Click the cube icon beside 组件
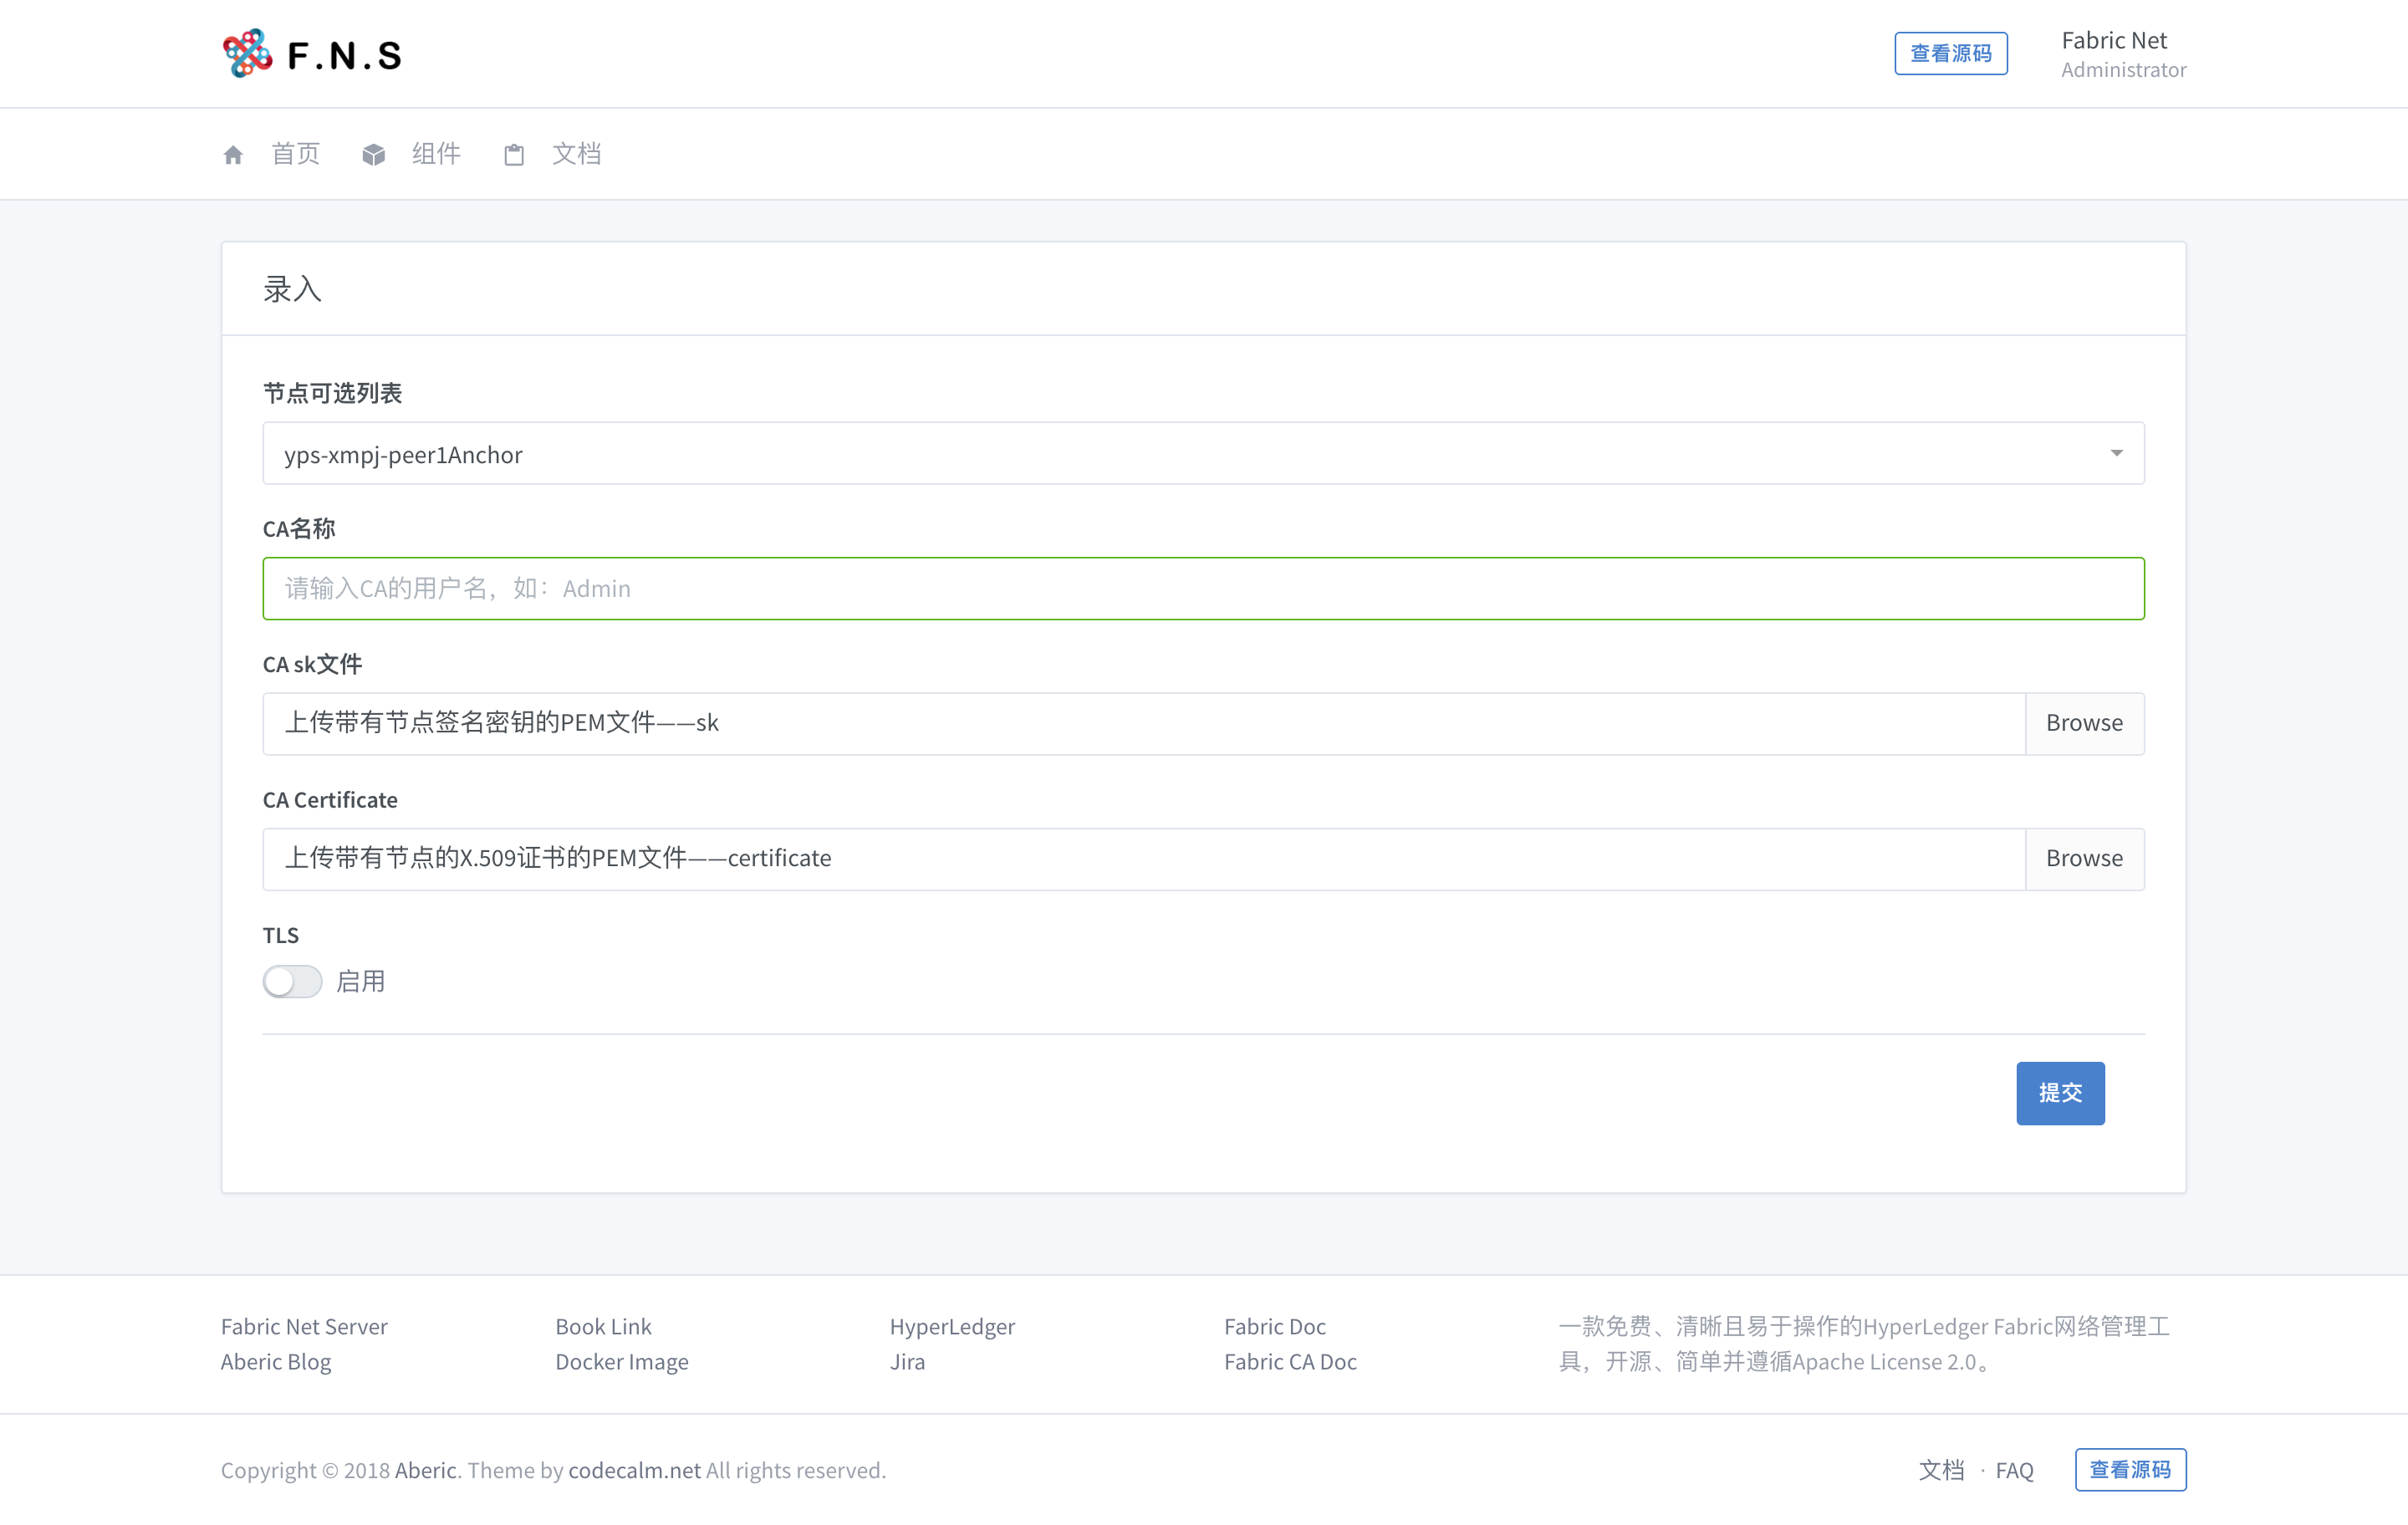The width and height of the screenshot is (2408, 1525). 374,154
